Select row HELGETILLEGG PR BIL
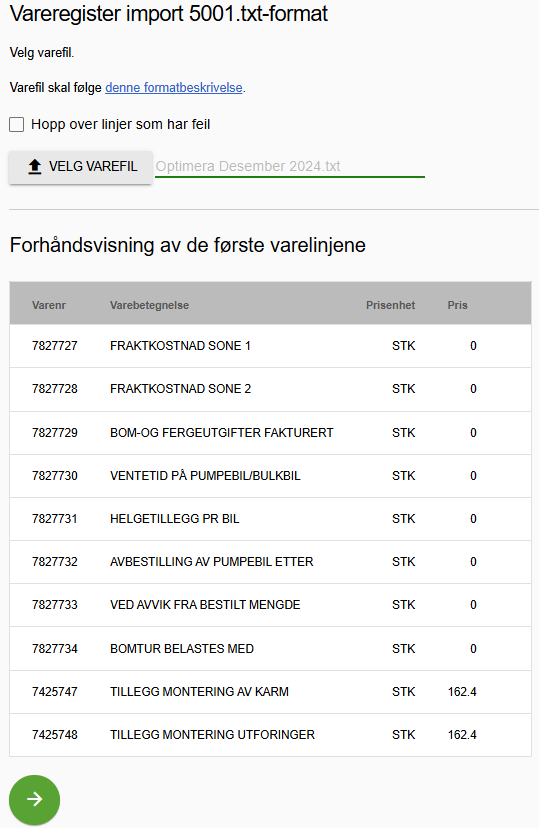 (270, 519)
